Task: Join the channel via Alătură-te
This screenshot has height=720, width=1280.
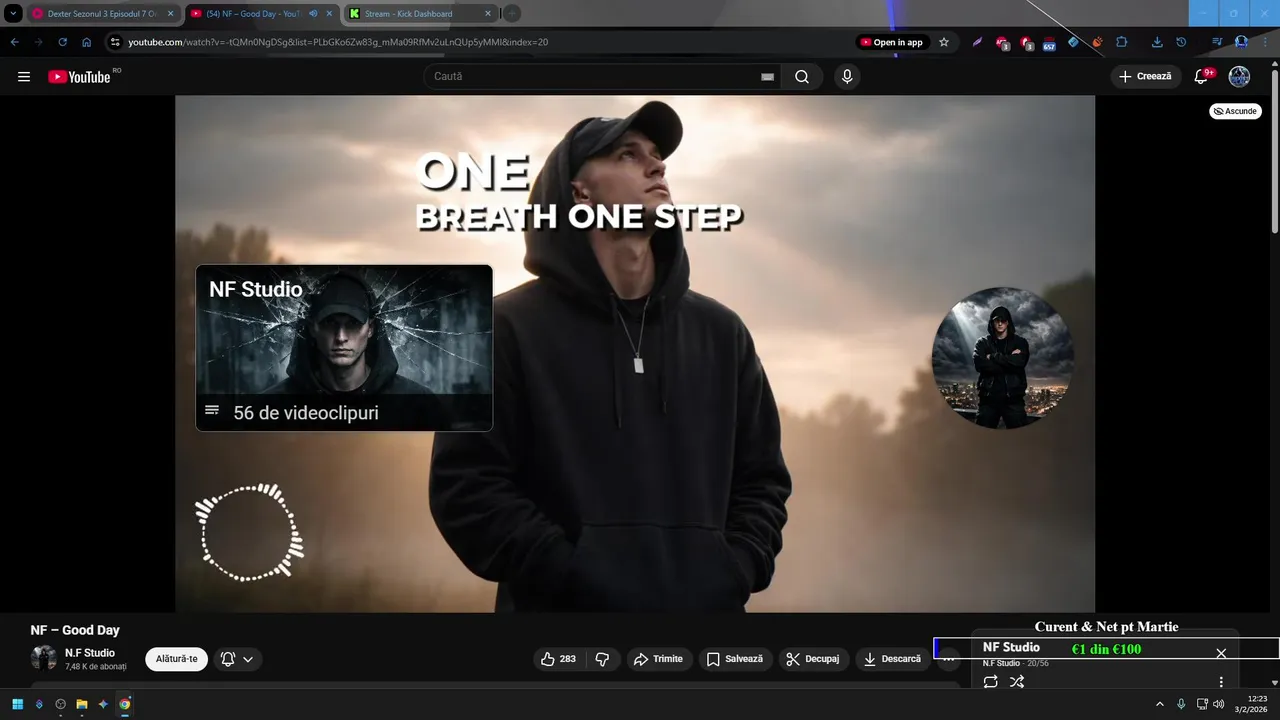Action: [x=177, y=659]
